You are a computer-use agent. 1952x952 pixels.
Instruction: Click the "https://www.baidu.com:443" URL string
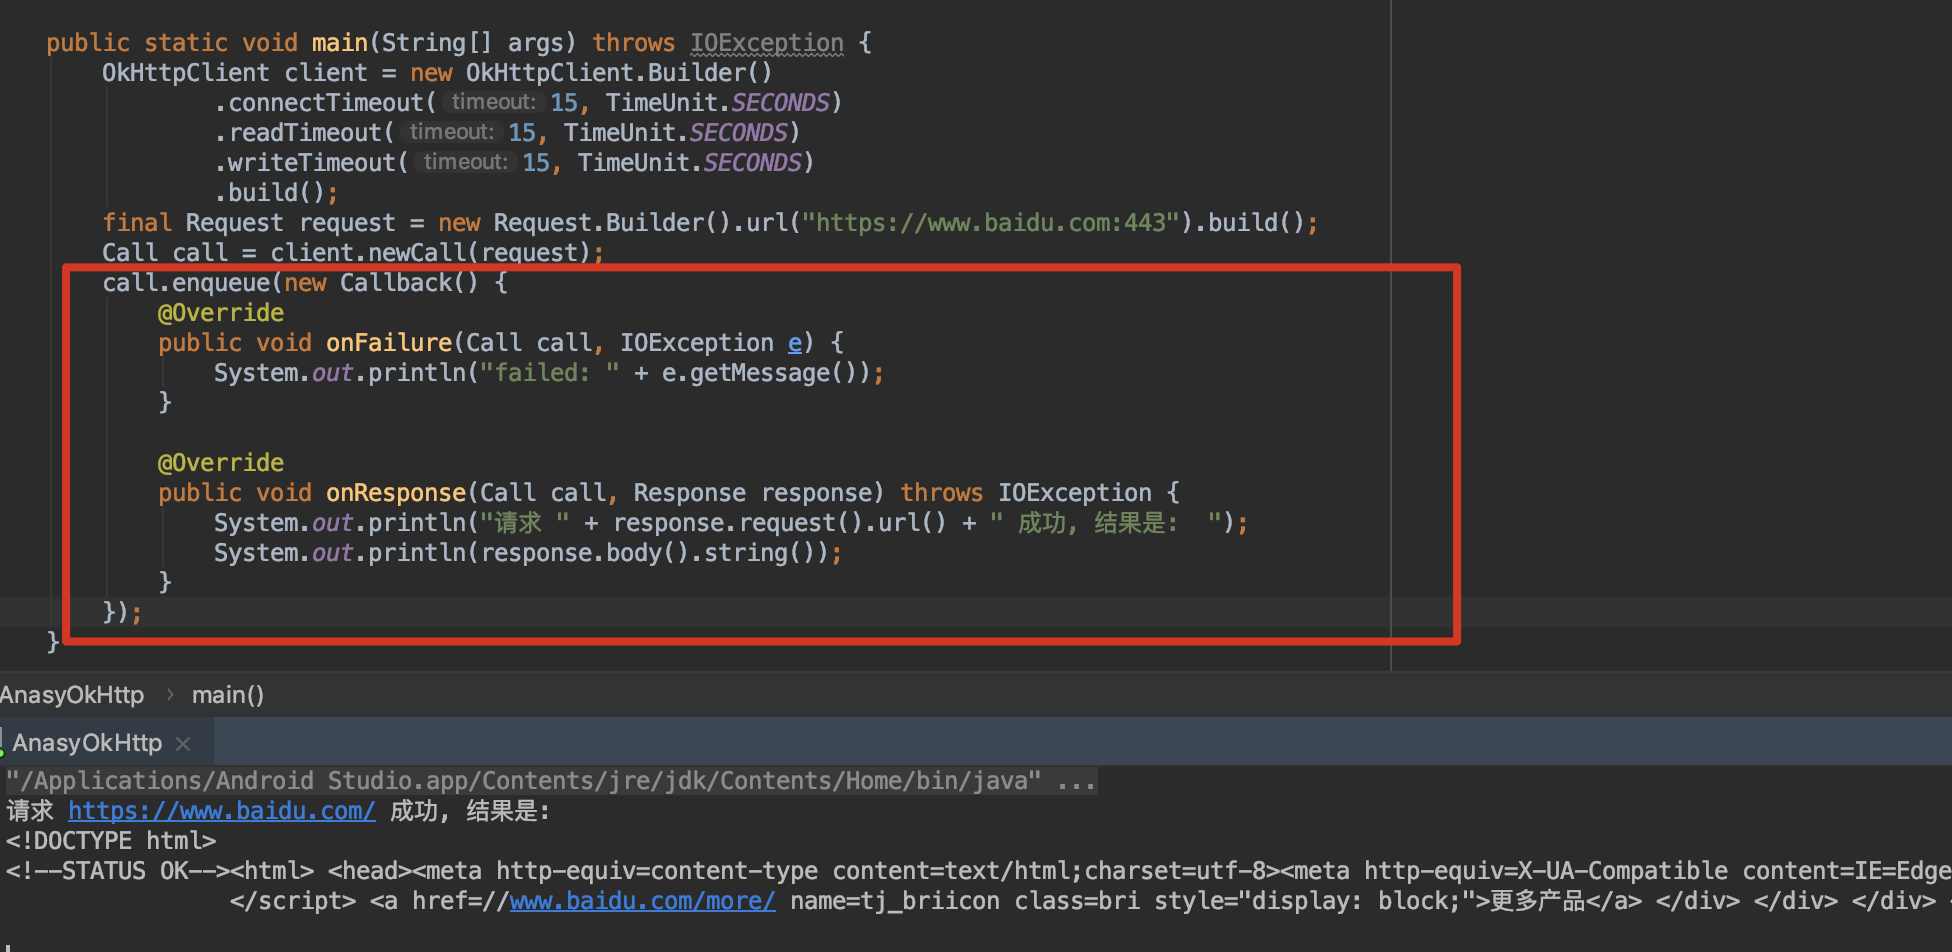pyautogui.click(x=991, y=223)
